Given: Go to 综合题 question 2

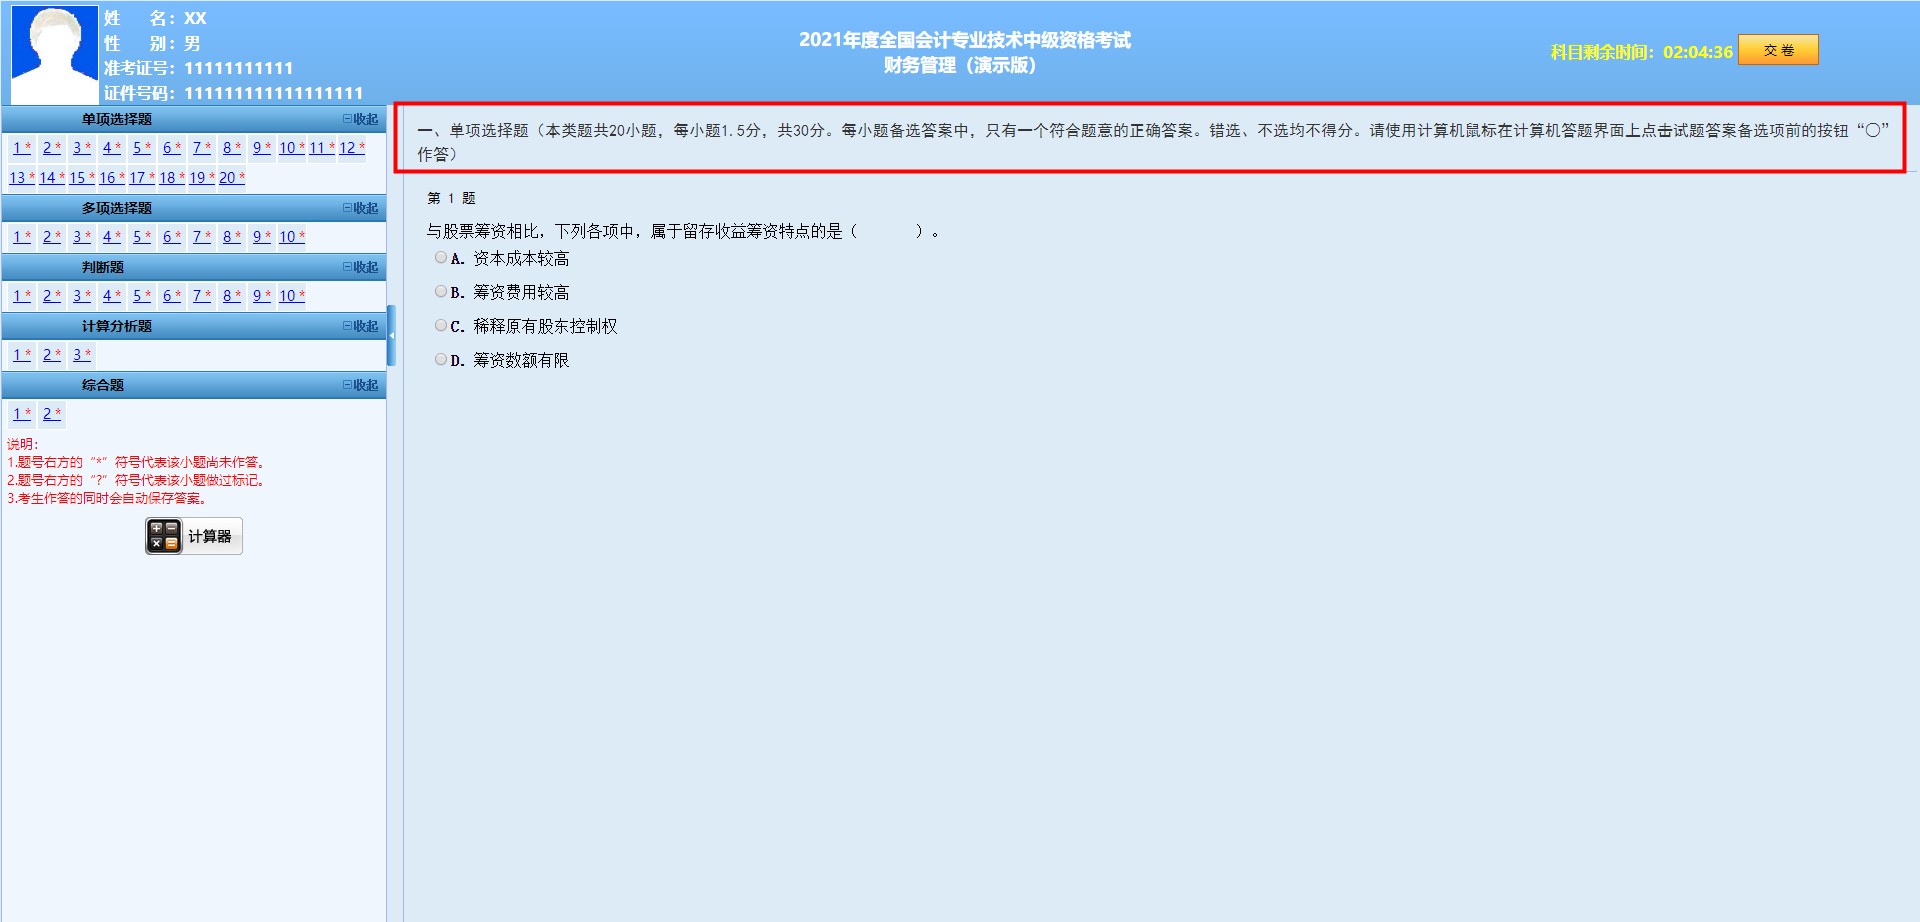Looking at the screenshot, I should tap(52, 414).
